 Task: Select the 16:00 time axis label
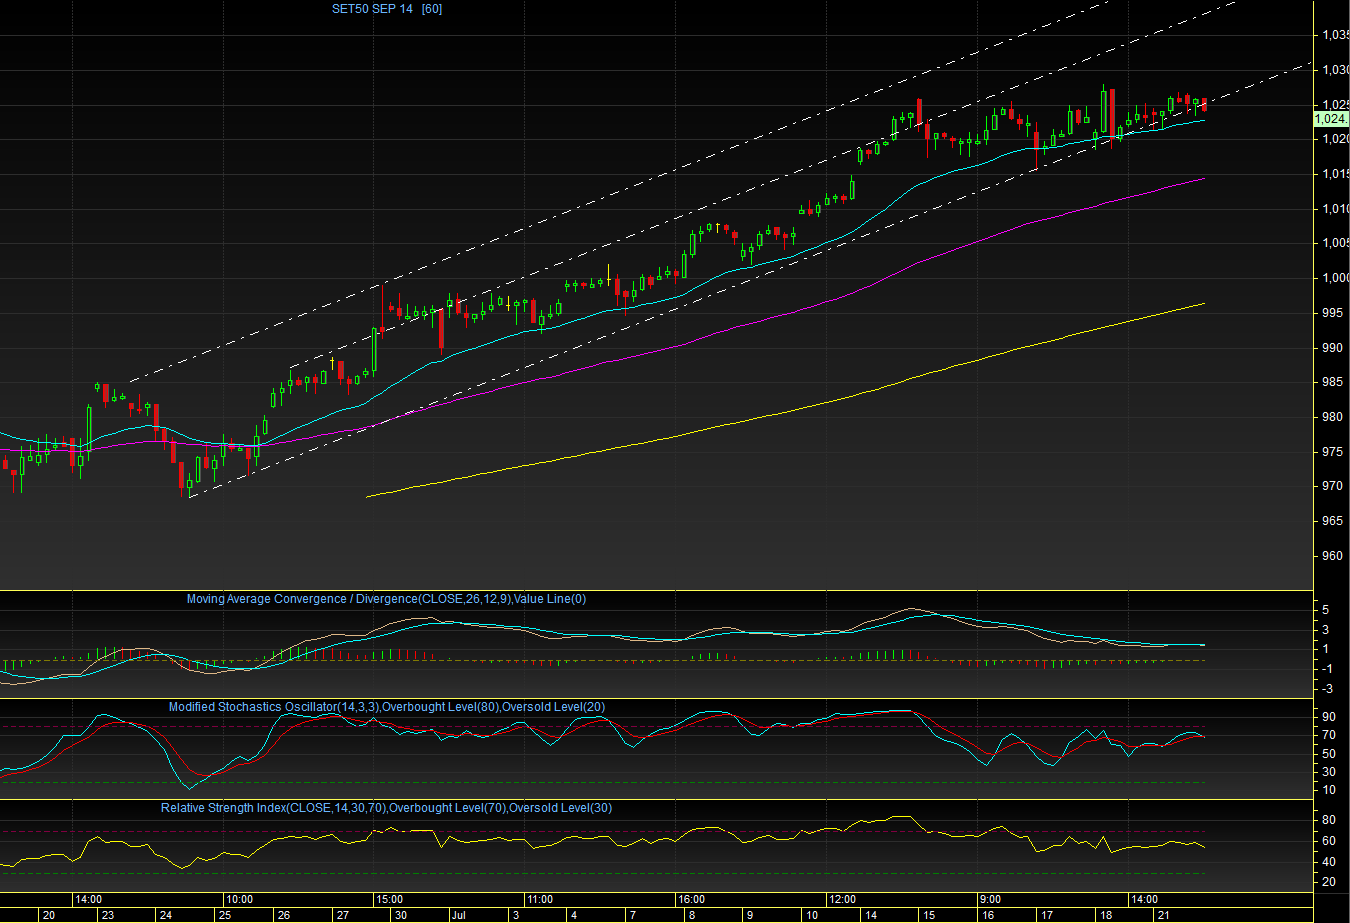coord(691,899)
